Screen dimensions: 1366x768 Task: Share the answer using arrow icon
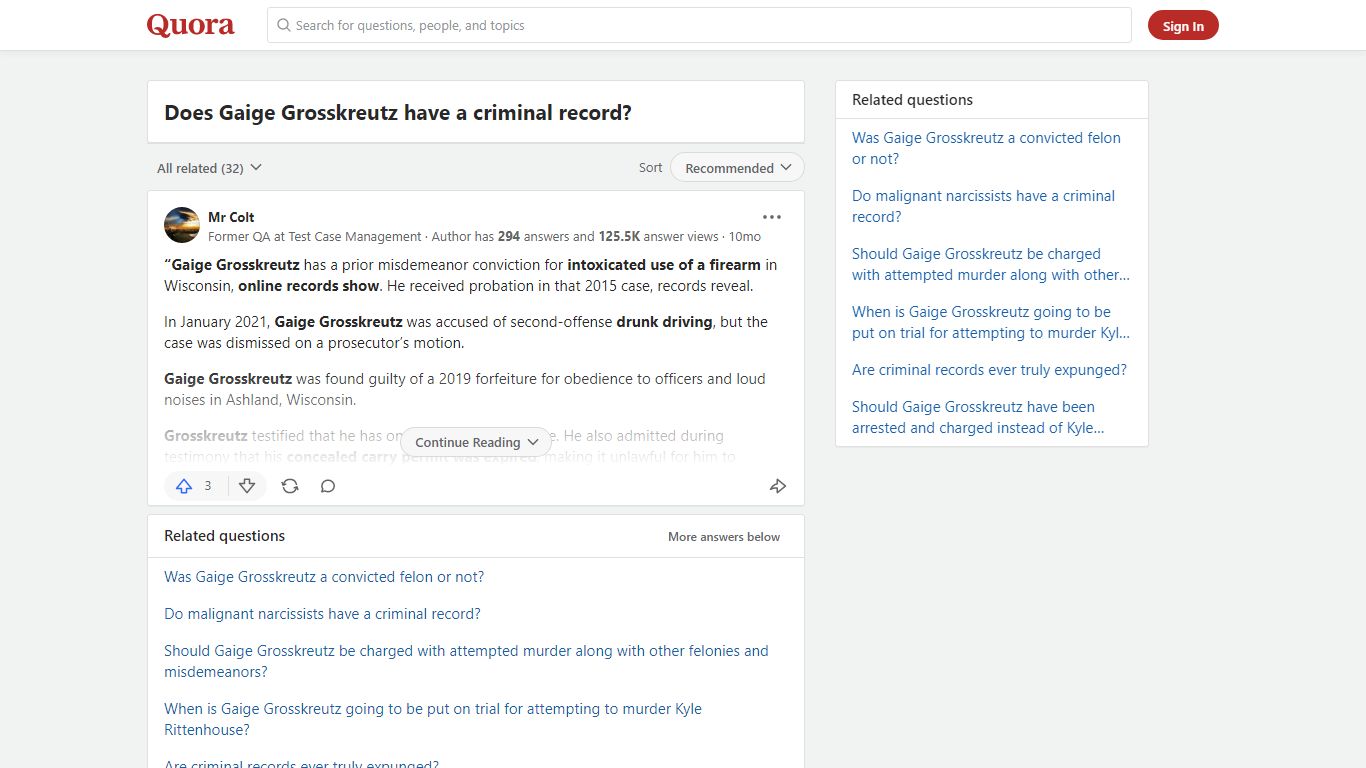[778, 486]
